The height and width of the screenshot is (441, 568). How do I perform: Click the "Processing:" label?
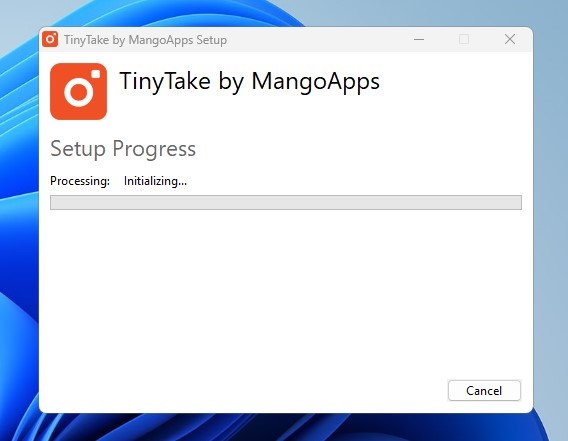(x=80, y=181)
